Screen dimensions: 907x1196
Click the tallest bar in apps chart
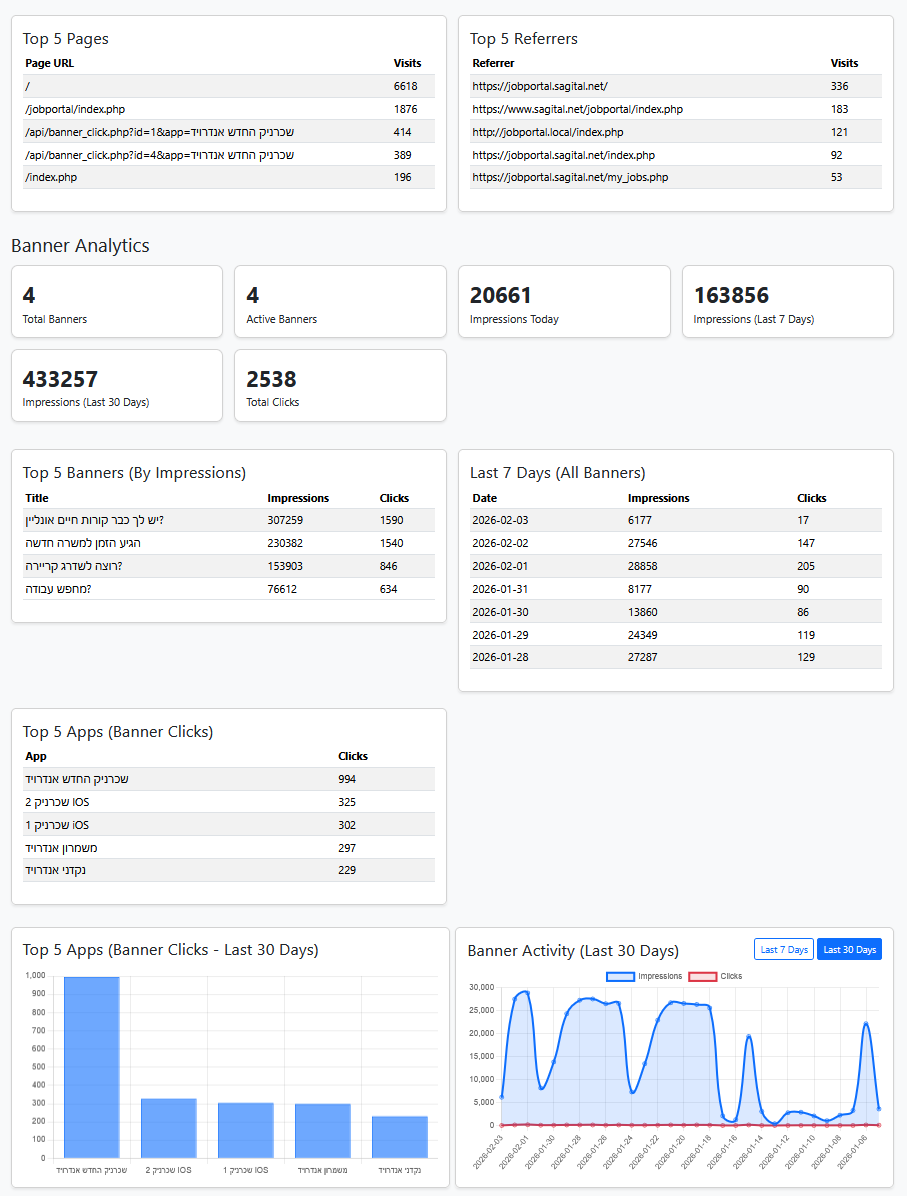92,1067
